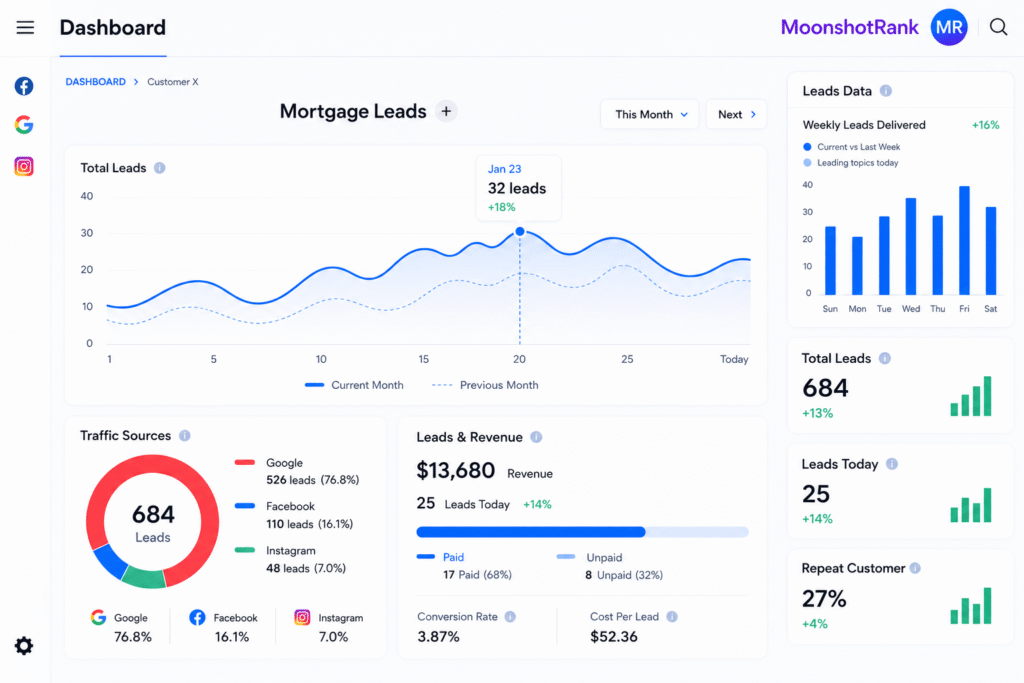
Task: Open the hamburger menu
Action: click(25, 27)
